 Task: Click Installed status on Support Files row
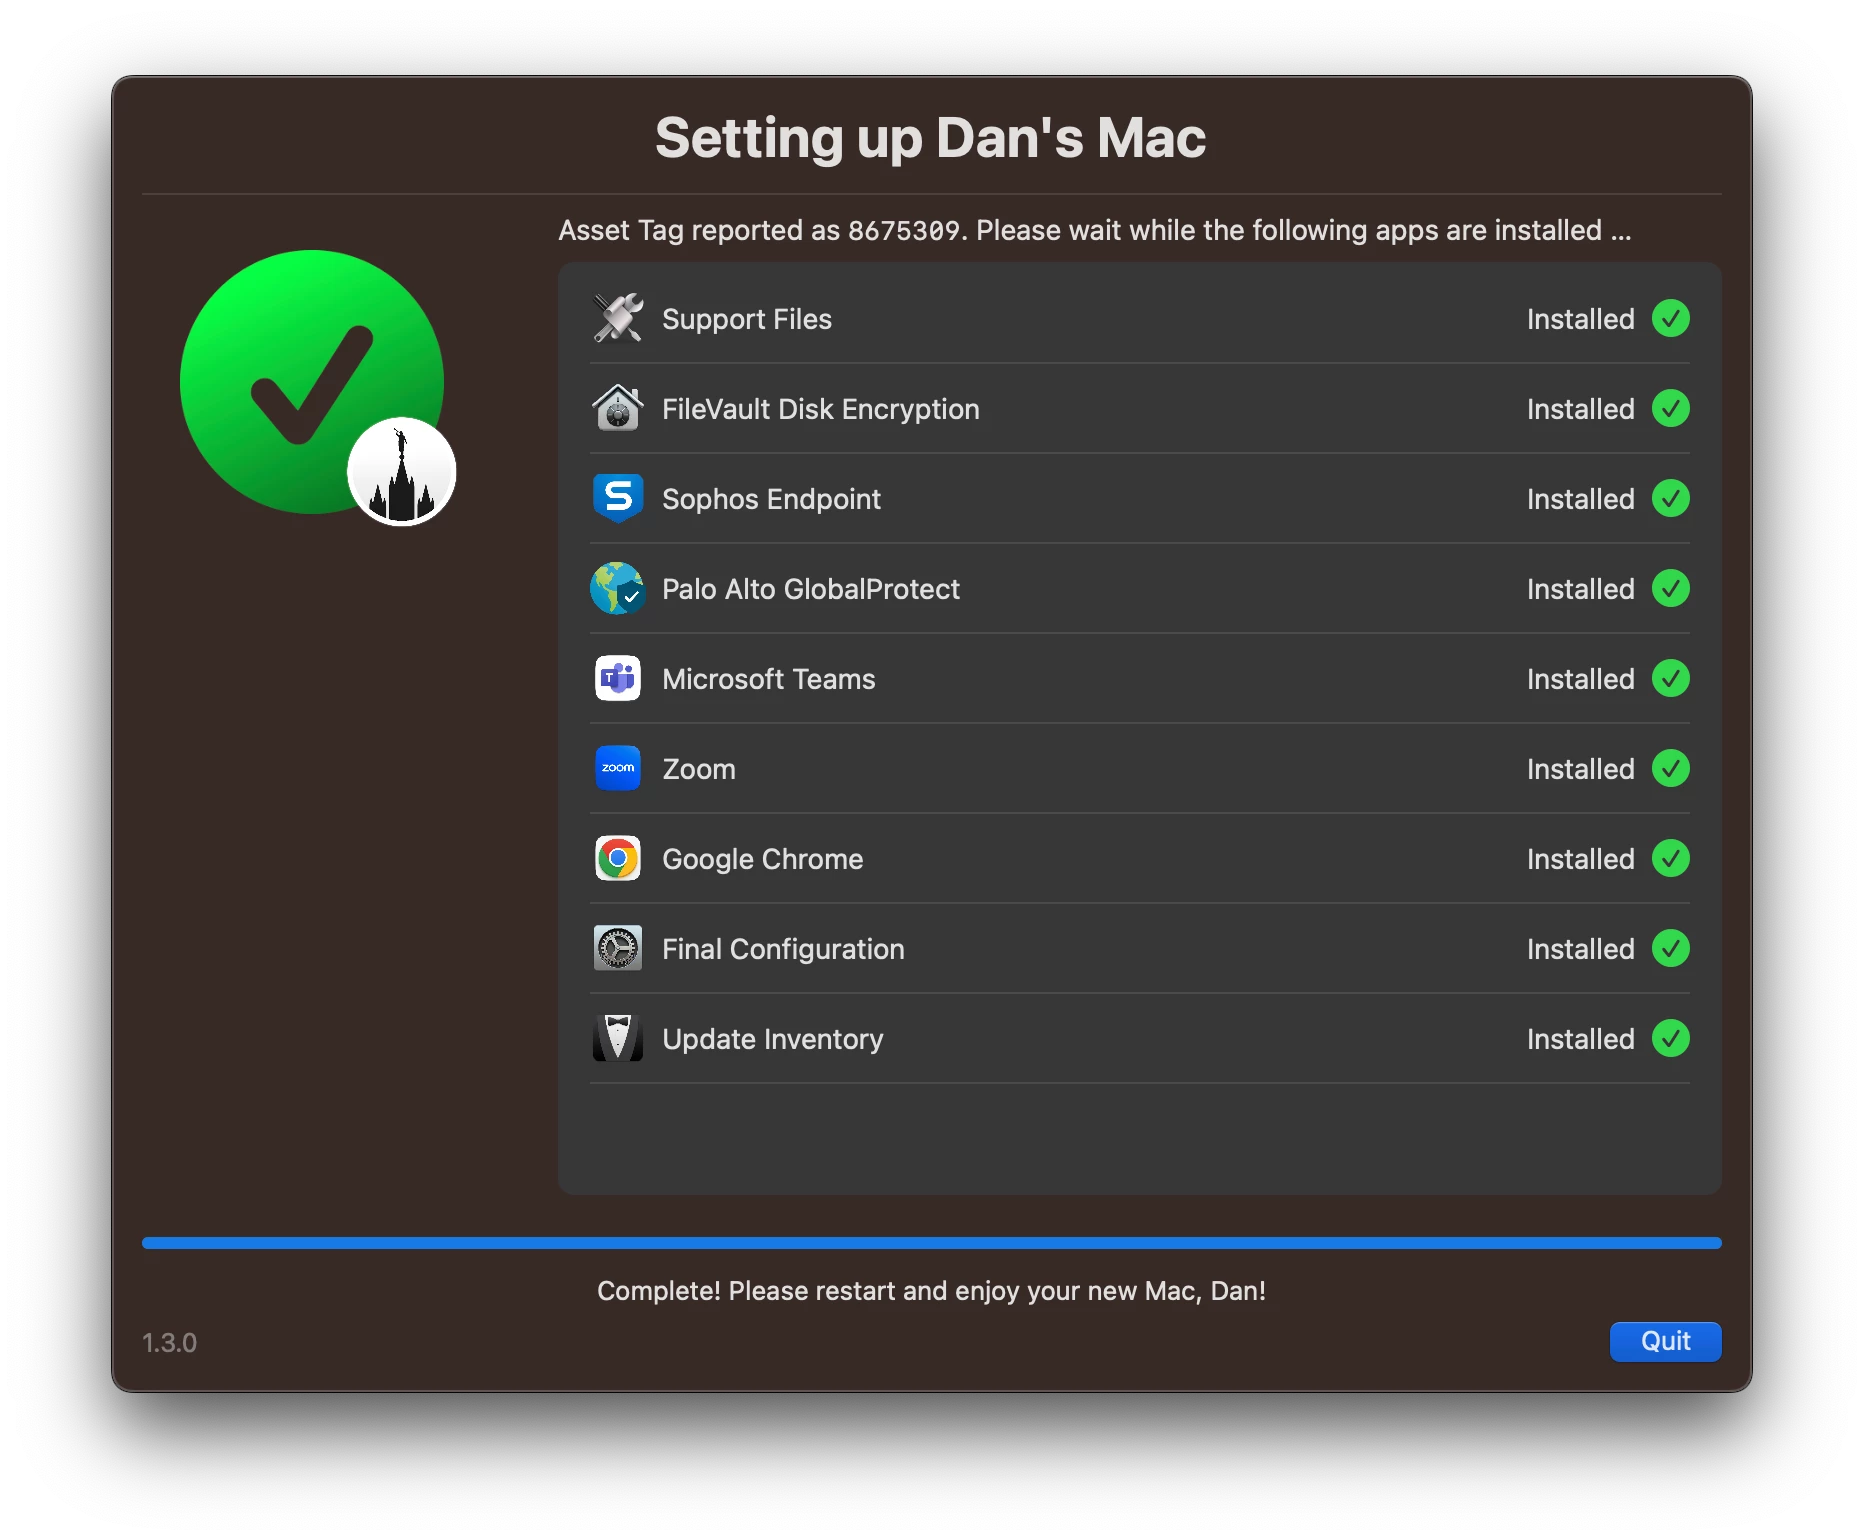1580,319
